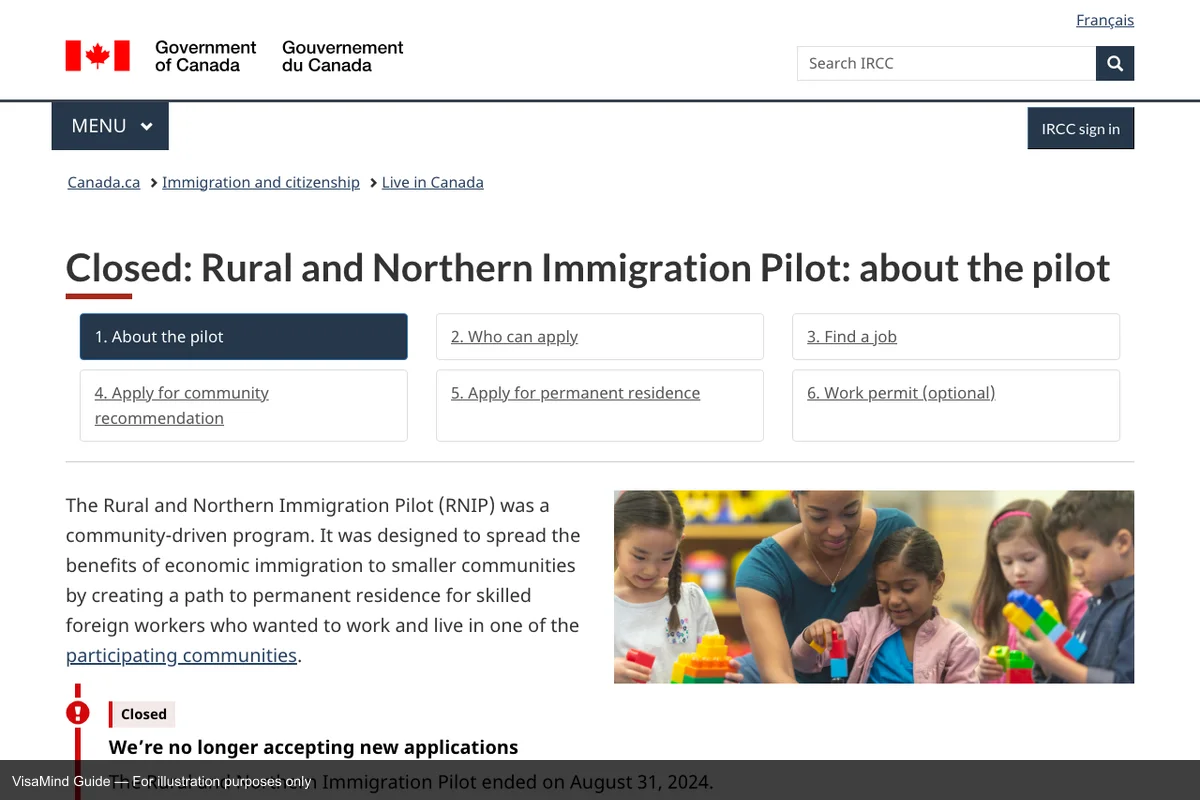Image resolution: width=1200 pixels, height=800 pixels.
Task: Click the IRCC sign in button
Action: 1080,129
